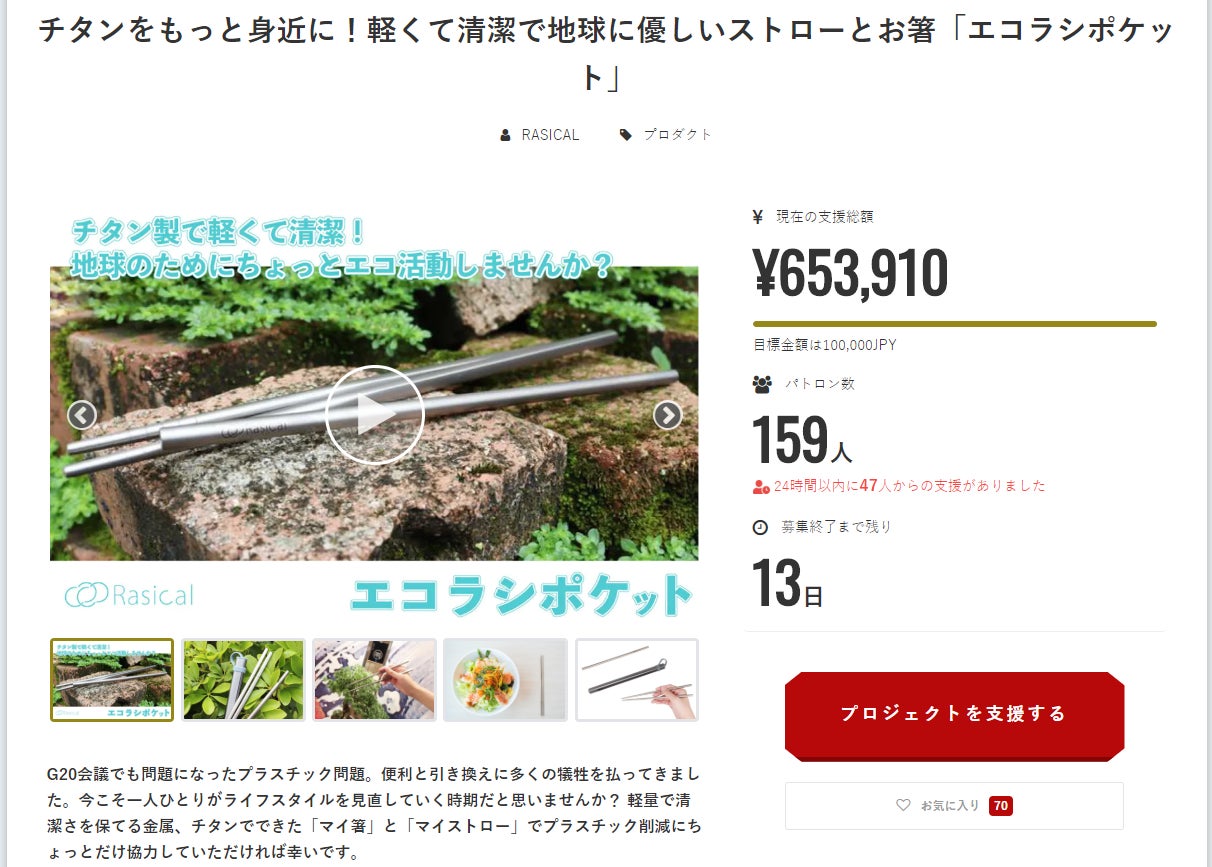The width and height of the screenshot is (1212, 867).
Task: Select first thumbnail with エコラシポケット banner
Action: (112, 680)
